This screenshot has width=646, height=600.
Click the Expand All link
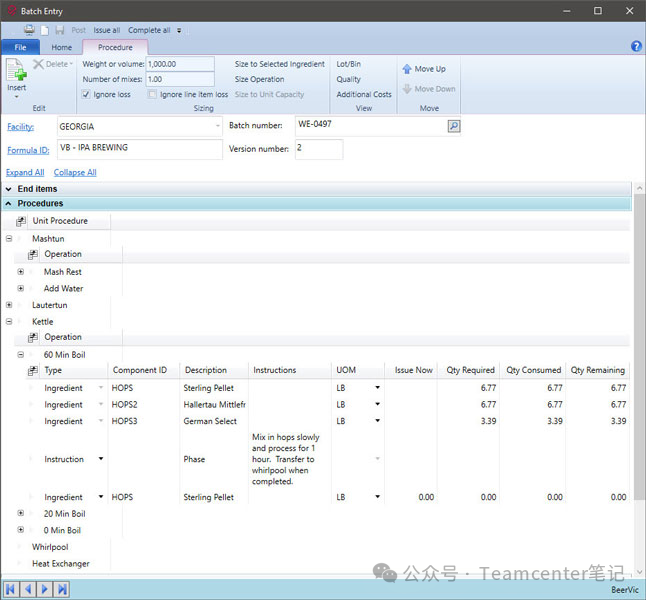click(x=25, y=172)
